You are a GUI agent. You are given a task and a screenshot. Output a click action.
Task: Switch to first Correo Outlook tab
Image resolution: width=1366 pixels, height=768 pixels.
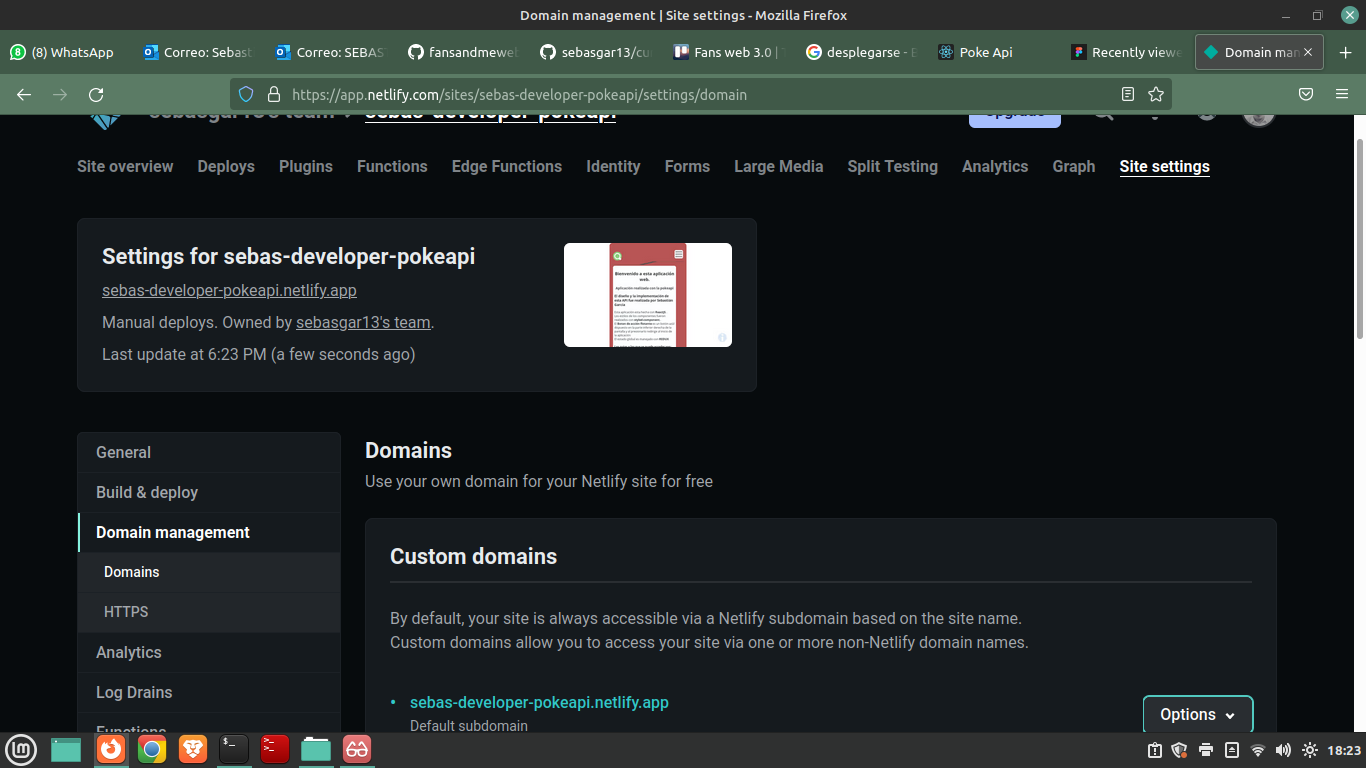click(199, 52)
